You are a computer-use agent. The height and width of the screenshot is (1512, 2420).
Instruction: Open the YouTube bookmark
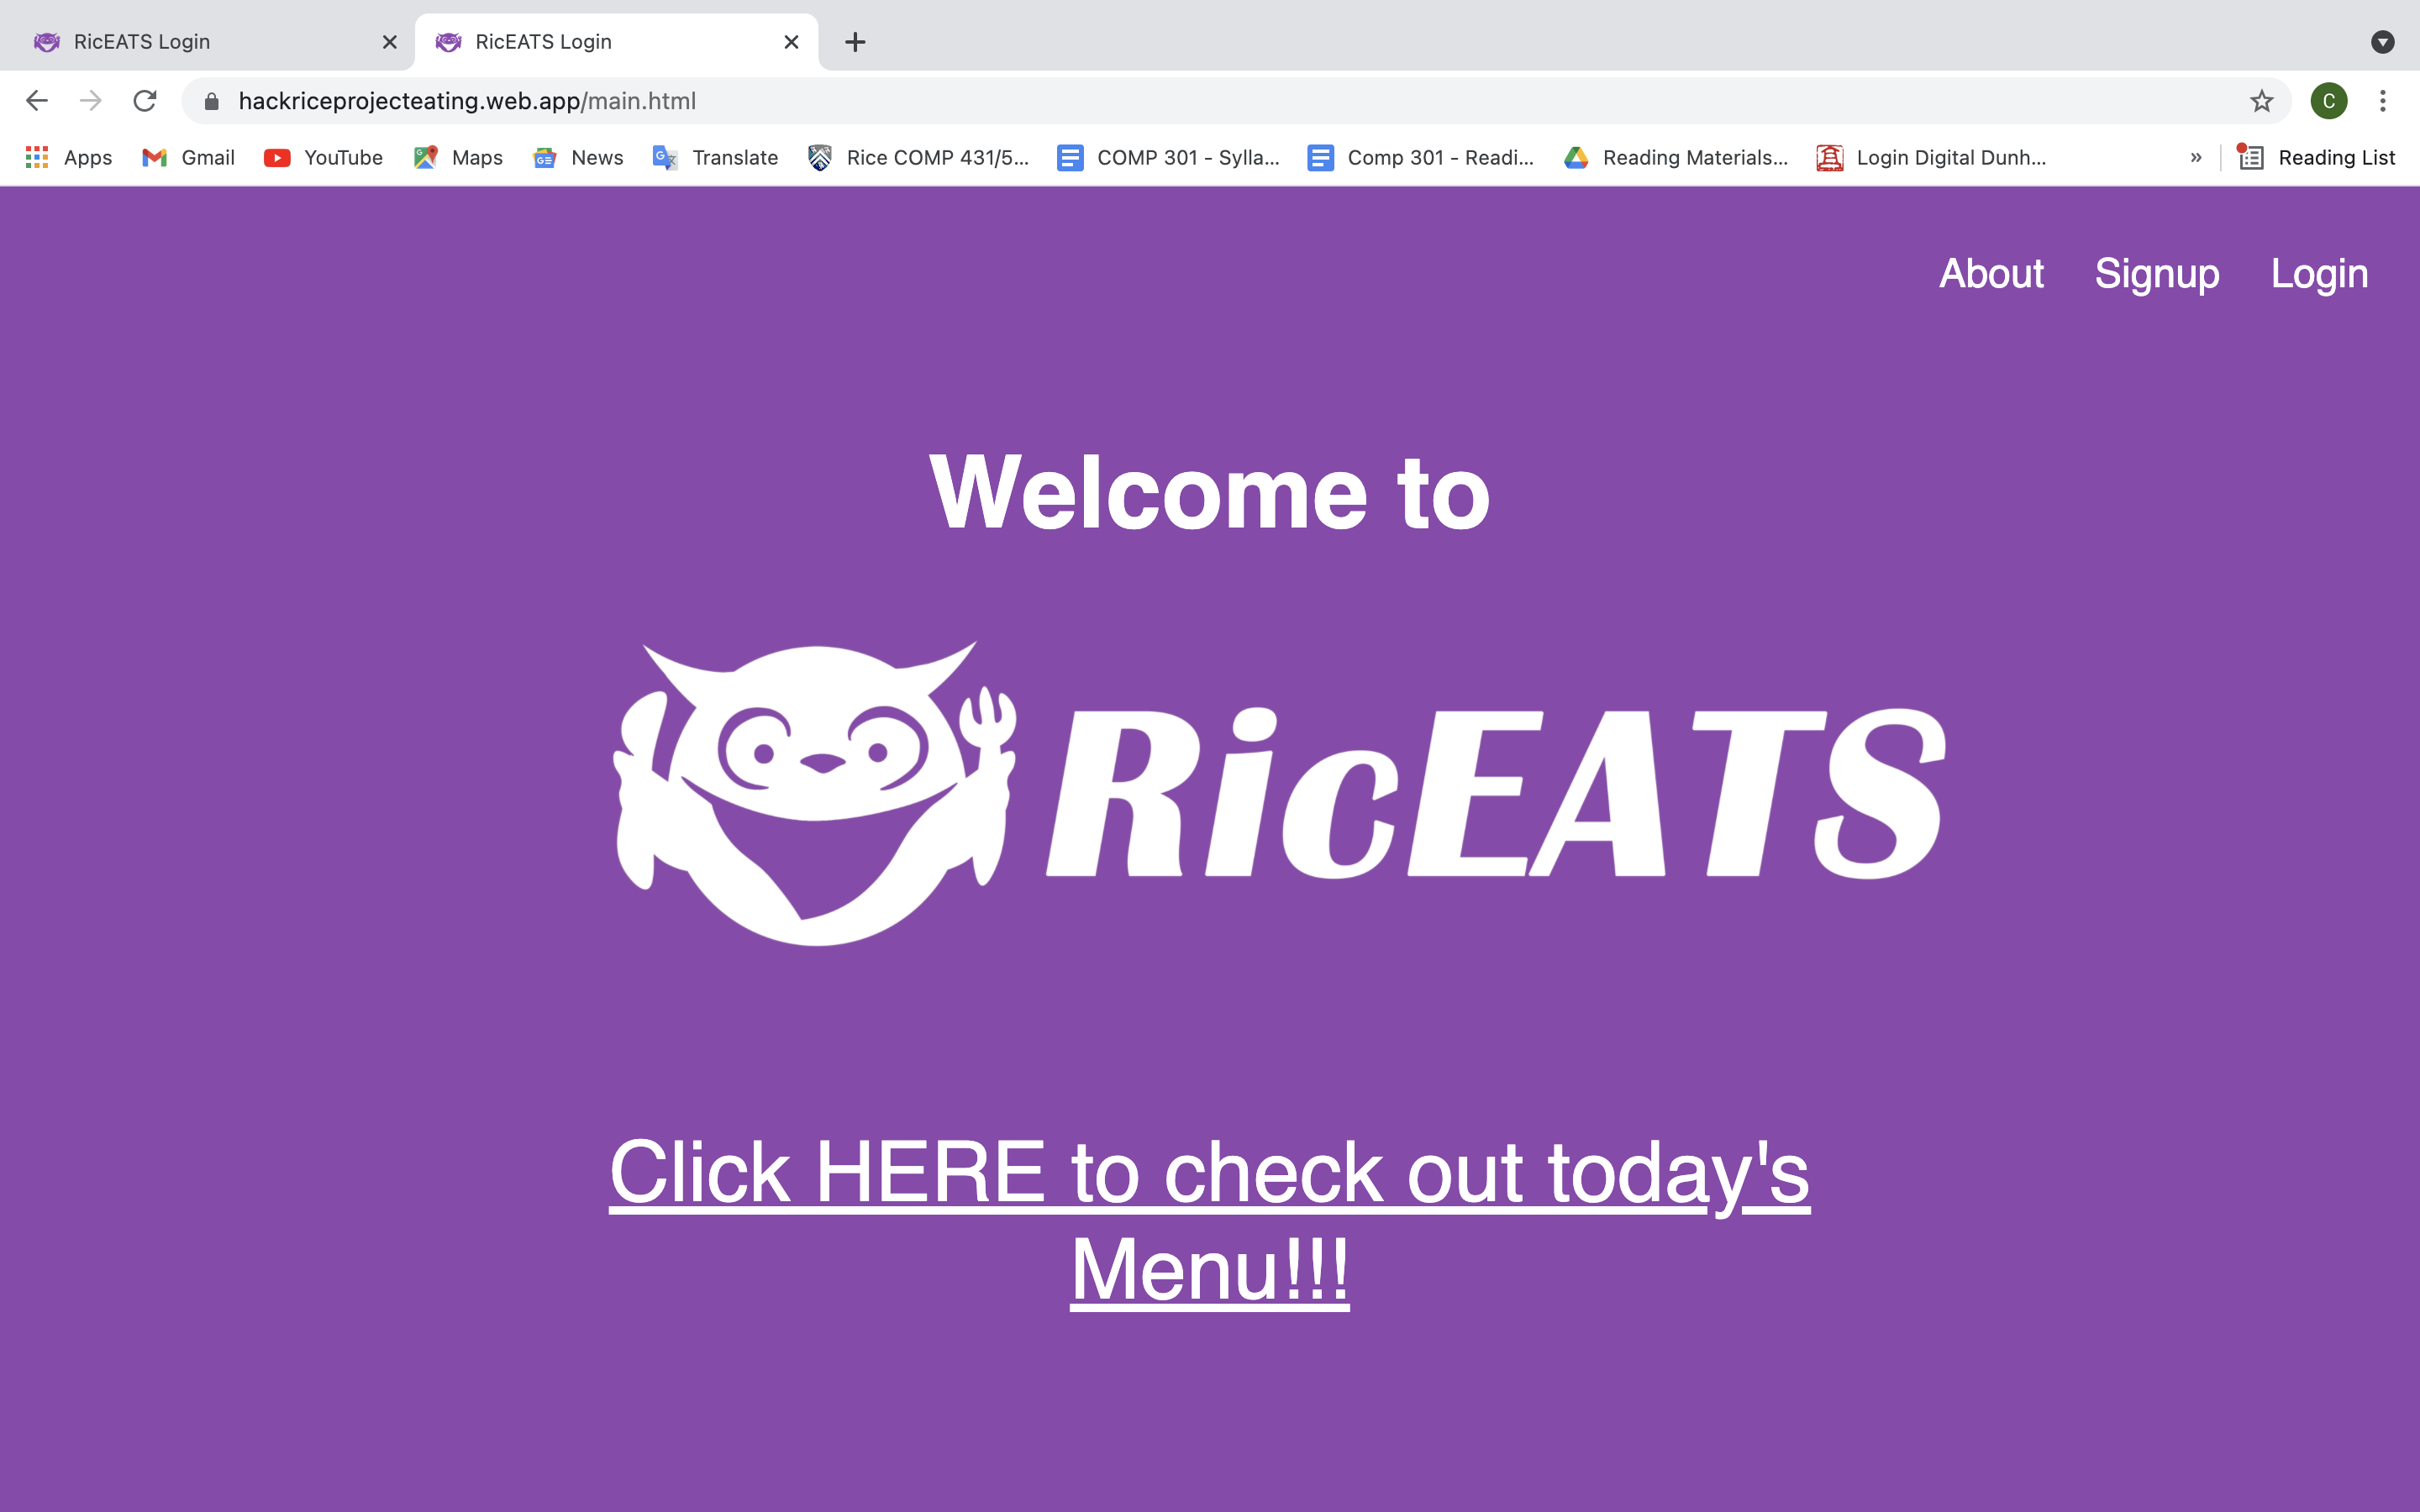323,157
